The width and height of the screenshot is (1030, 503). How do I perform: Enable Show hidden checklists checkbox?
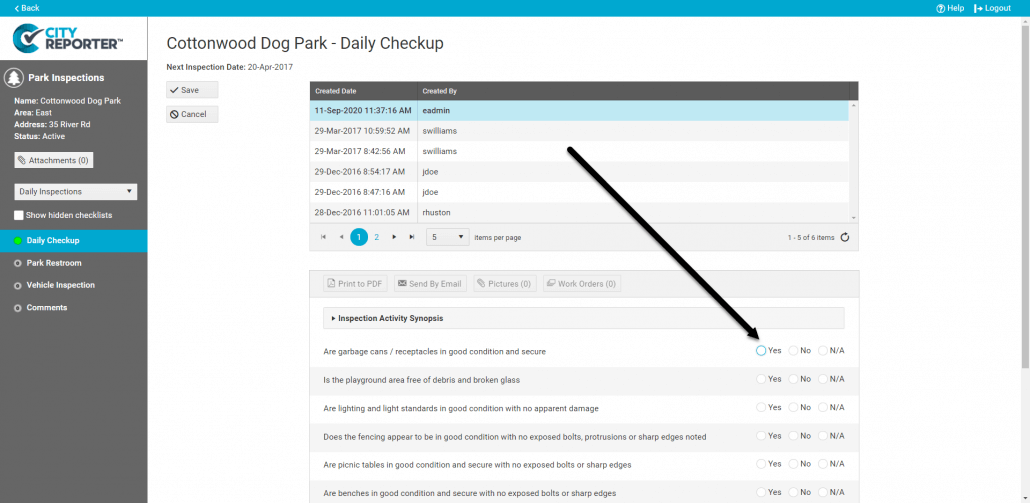point(19,215)
